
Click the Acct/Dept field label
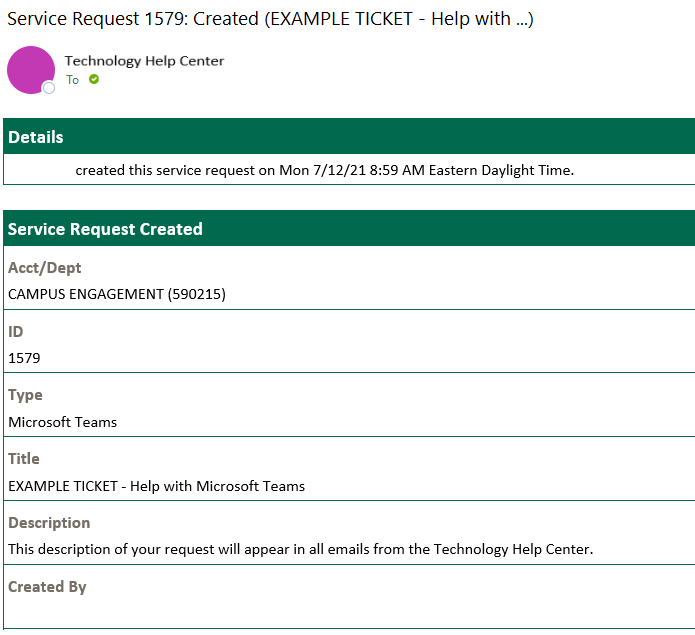click(x=45, y=268)
